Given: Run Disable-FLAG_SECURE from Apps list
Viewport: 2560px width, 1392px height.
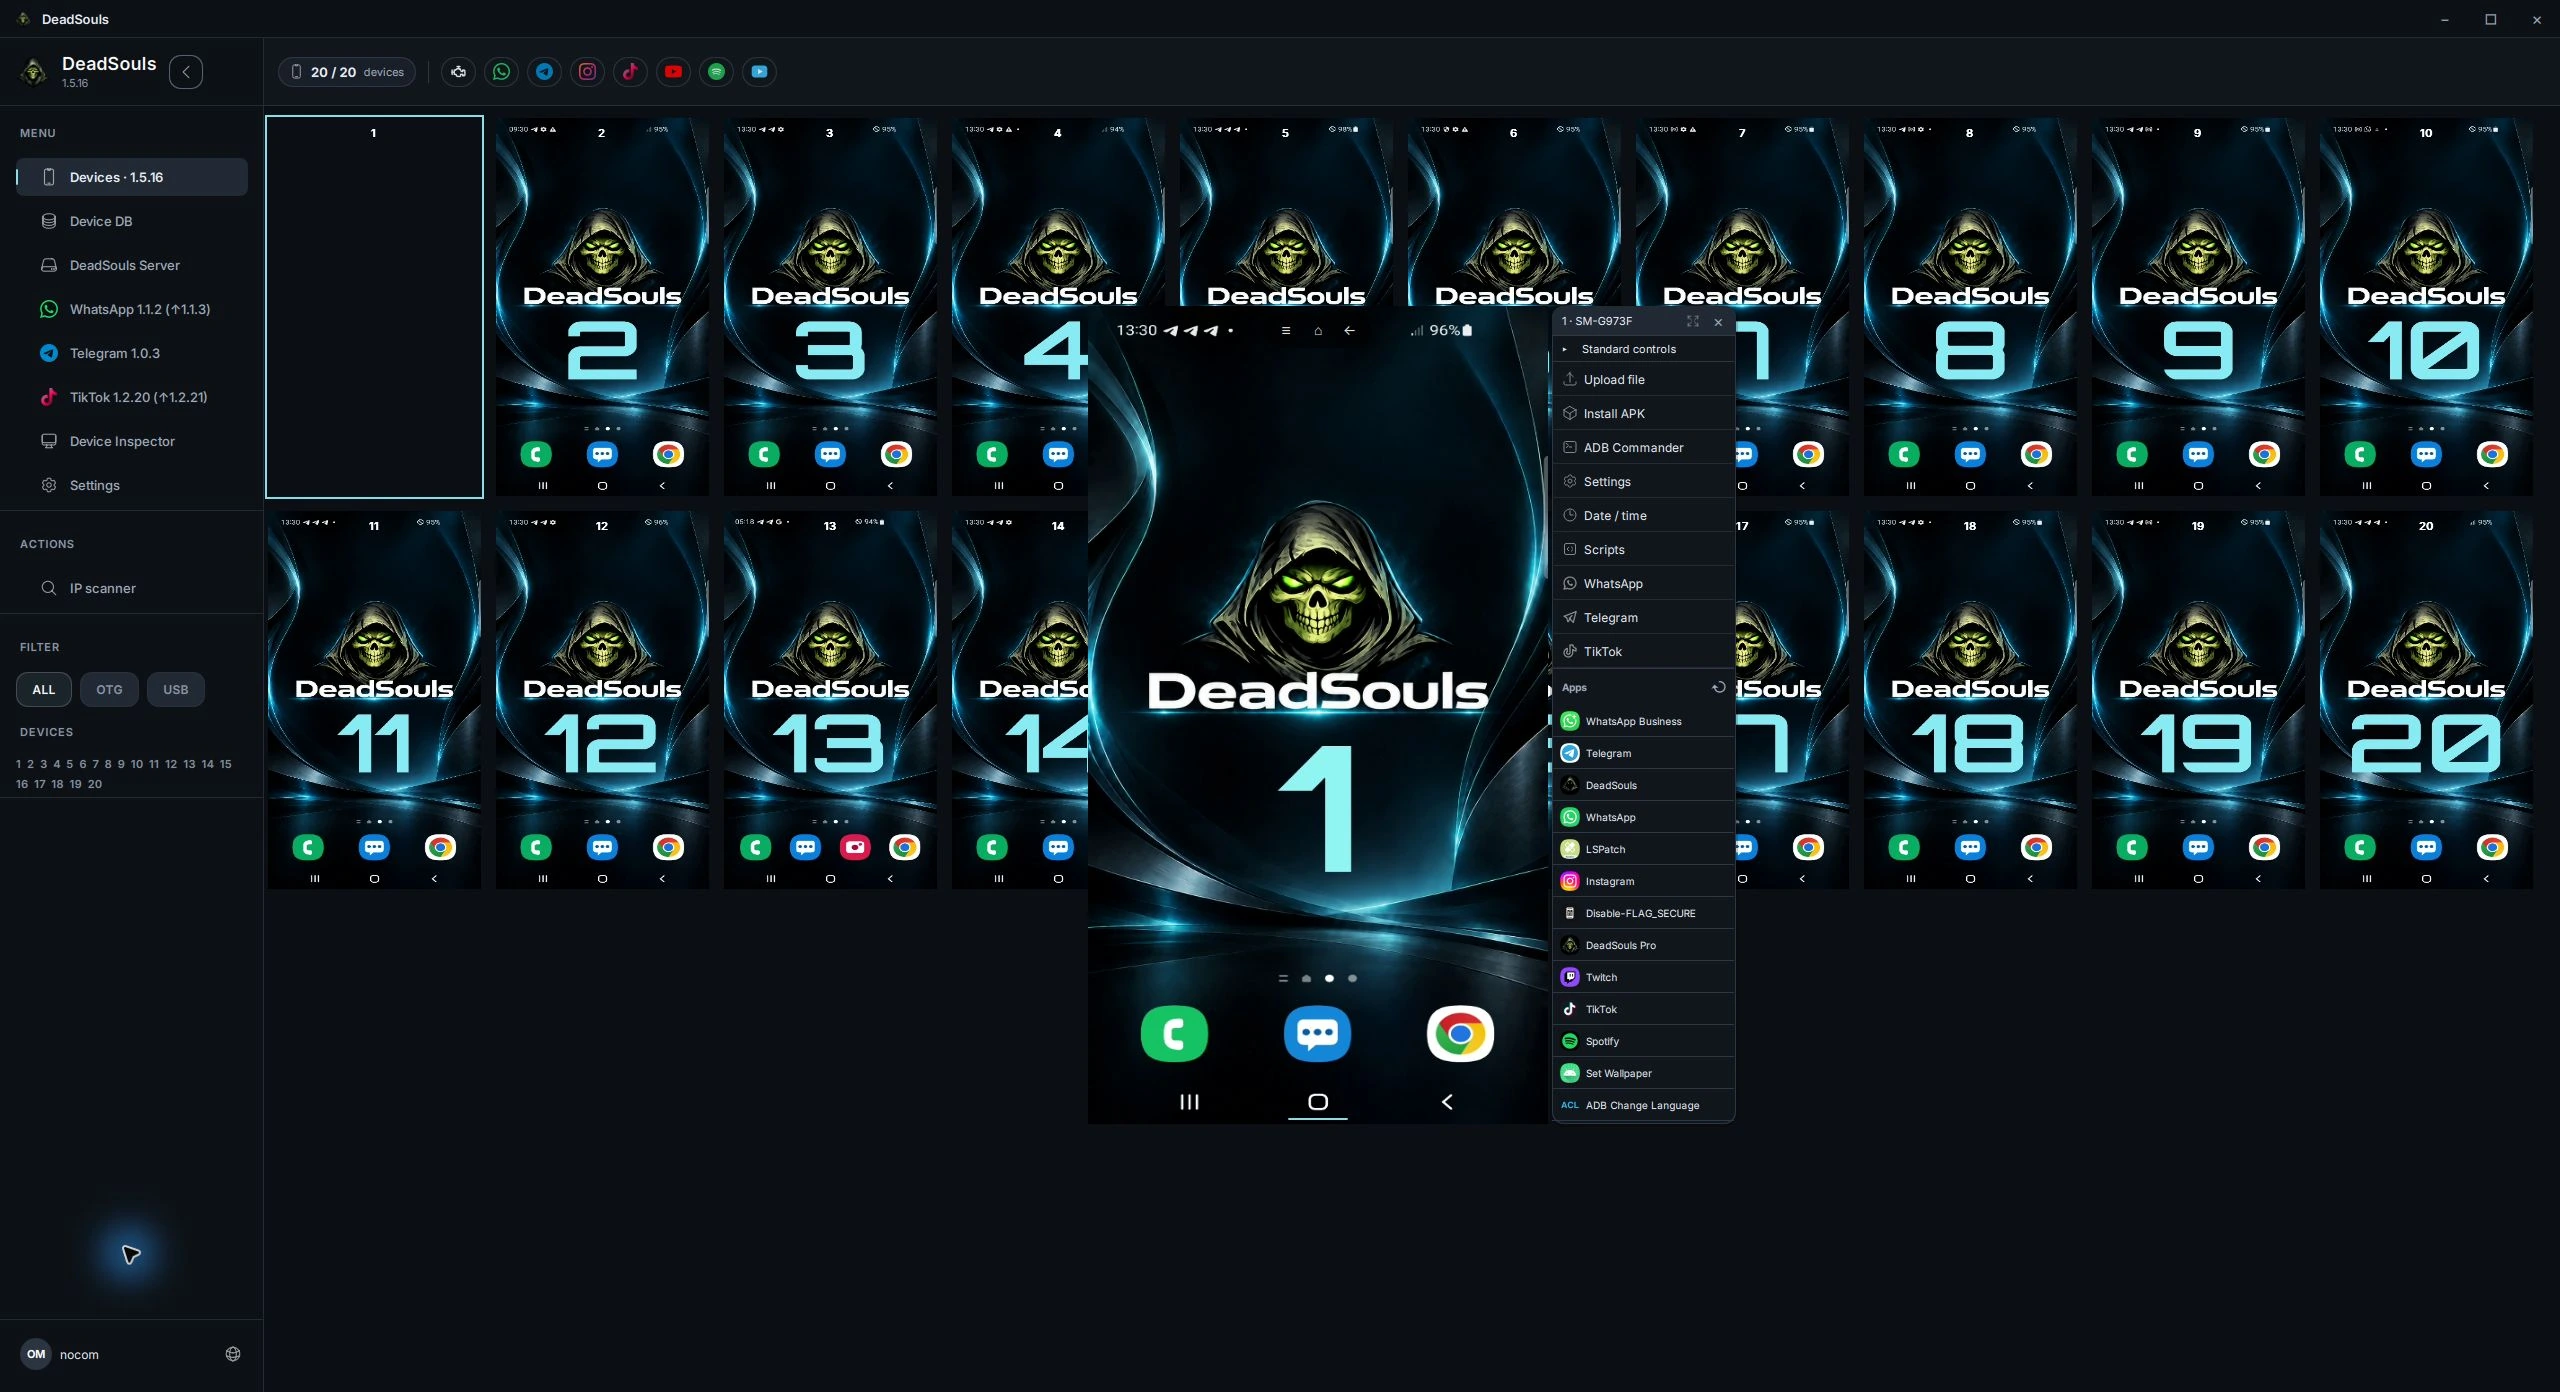Looking at the screenshot, I should (x=1643, y=914).
